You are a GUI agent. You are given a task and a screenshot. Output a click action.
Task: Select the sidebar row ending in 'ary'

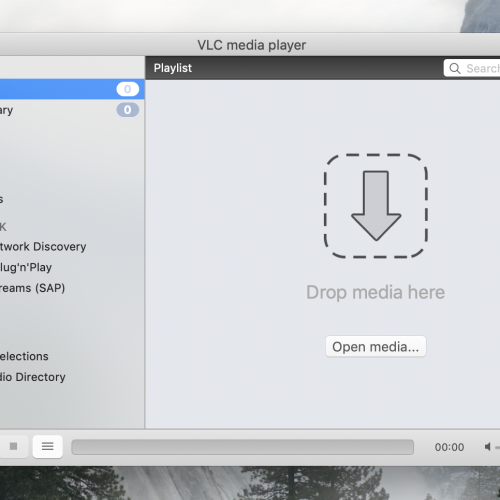click(x=72, y=110)
